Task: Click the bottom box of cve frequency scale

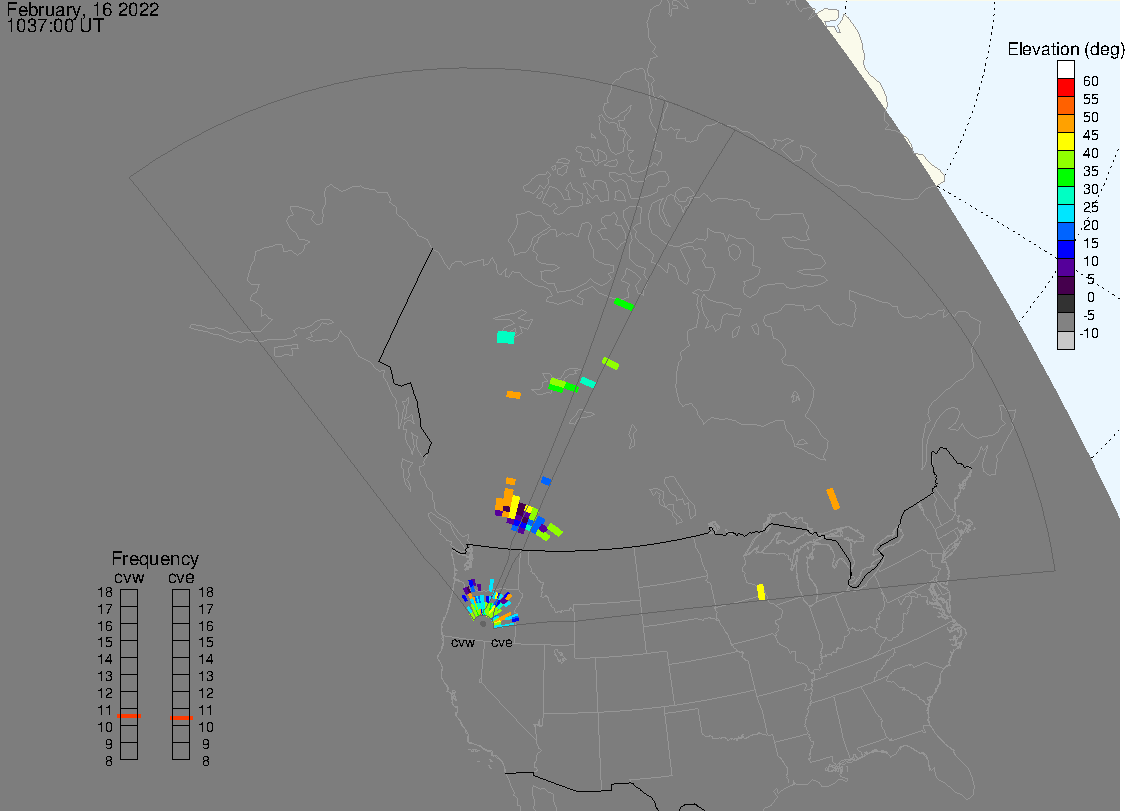Action: tap(181, 751)
